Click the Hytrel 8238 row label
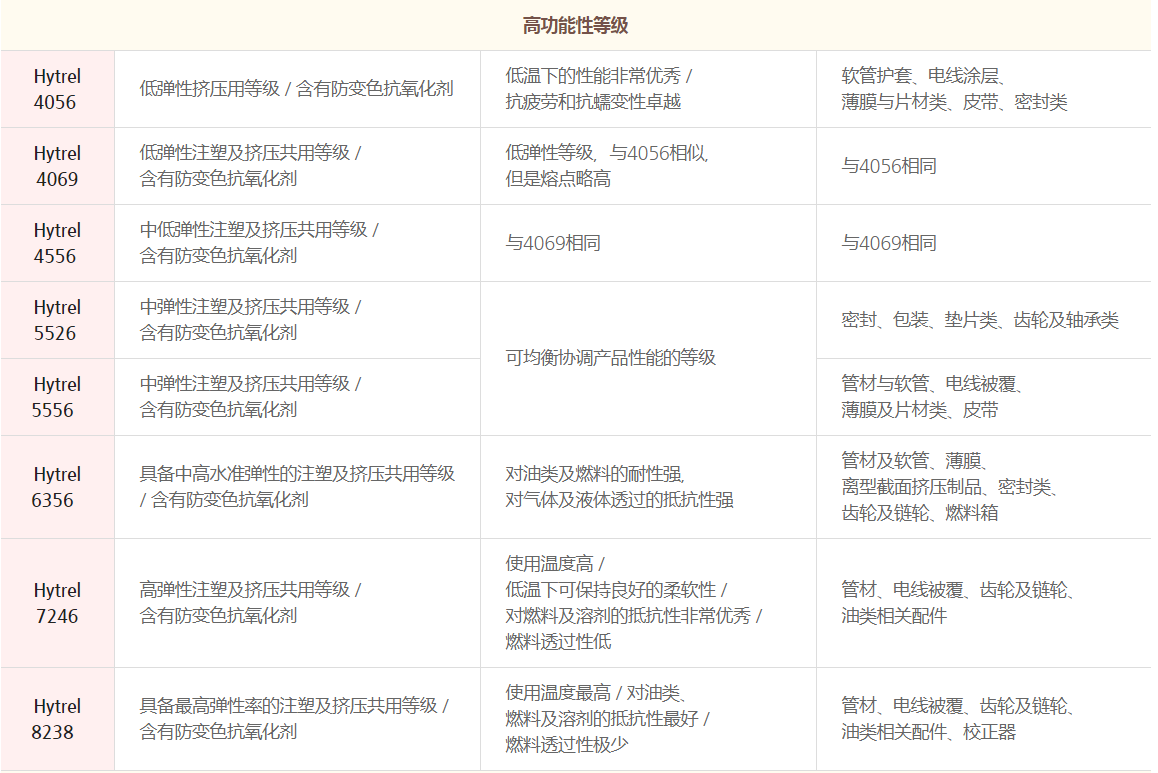This screenshot has width=1158, height=773. [x=57, y=719]
